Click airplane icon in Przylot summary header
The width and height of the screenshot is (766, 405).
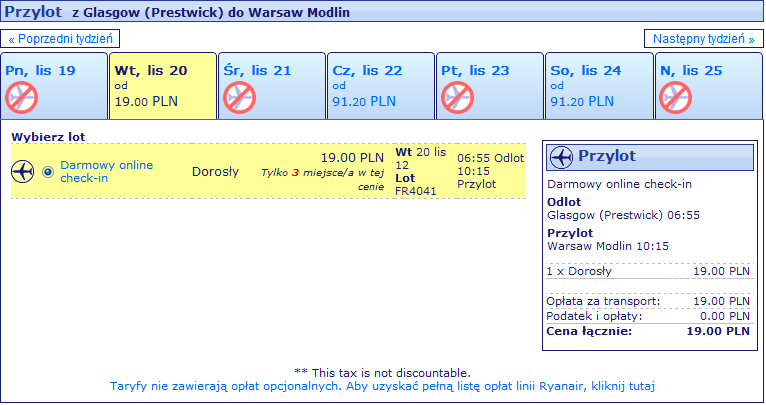point(561,157)
